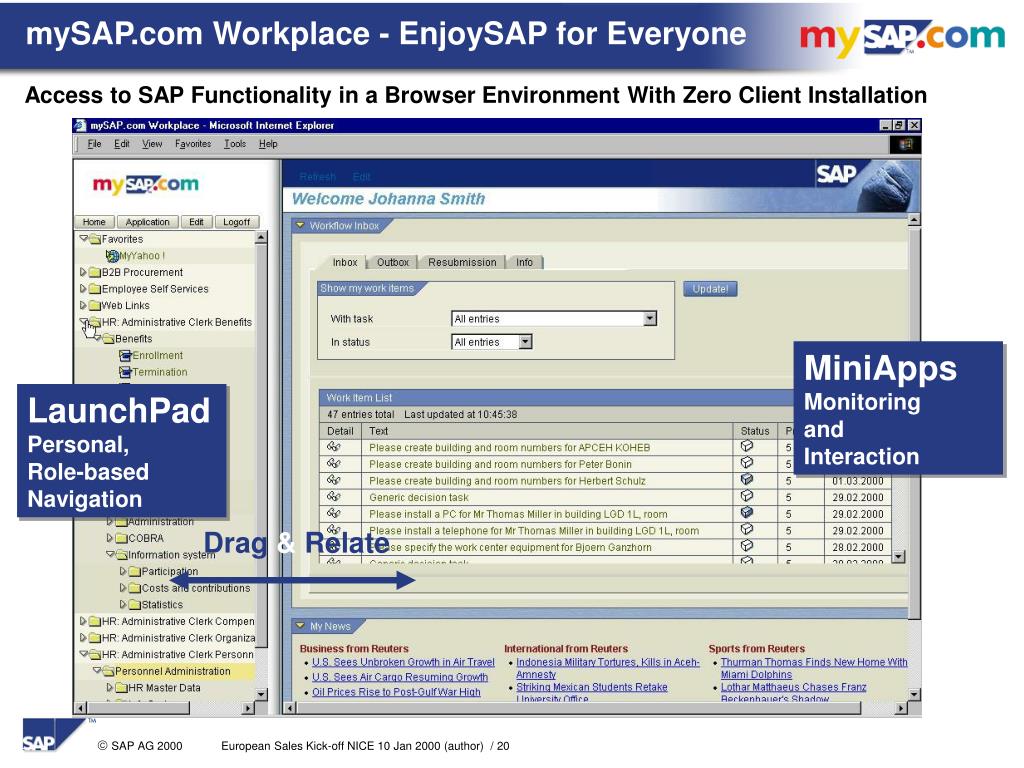
Task: Open the With task dropdown
Action: [650, 319]
